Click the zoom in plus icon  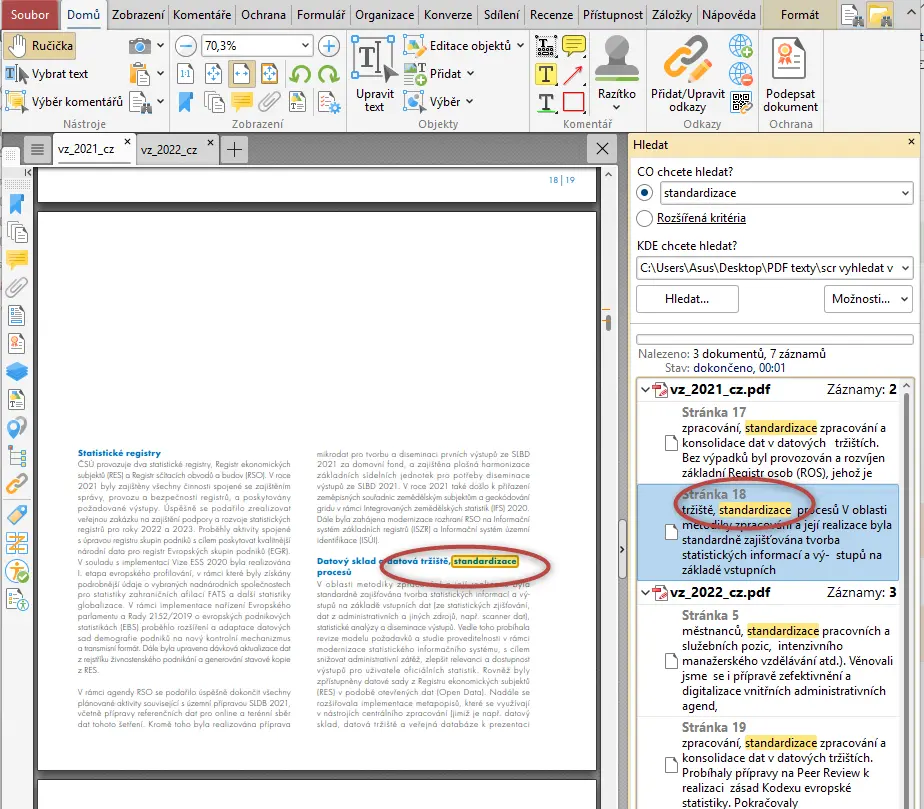tap(329, 45)
